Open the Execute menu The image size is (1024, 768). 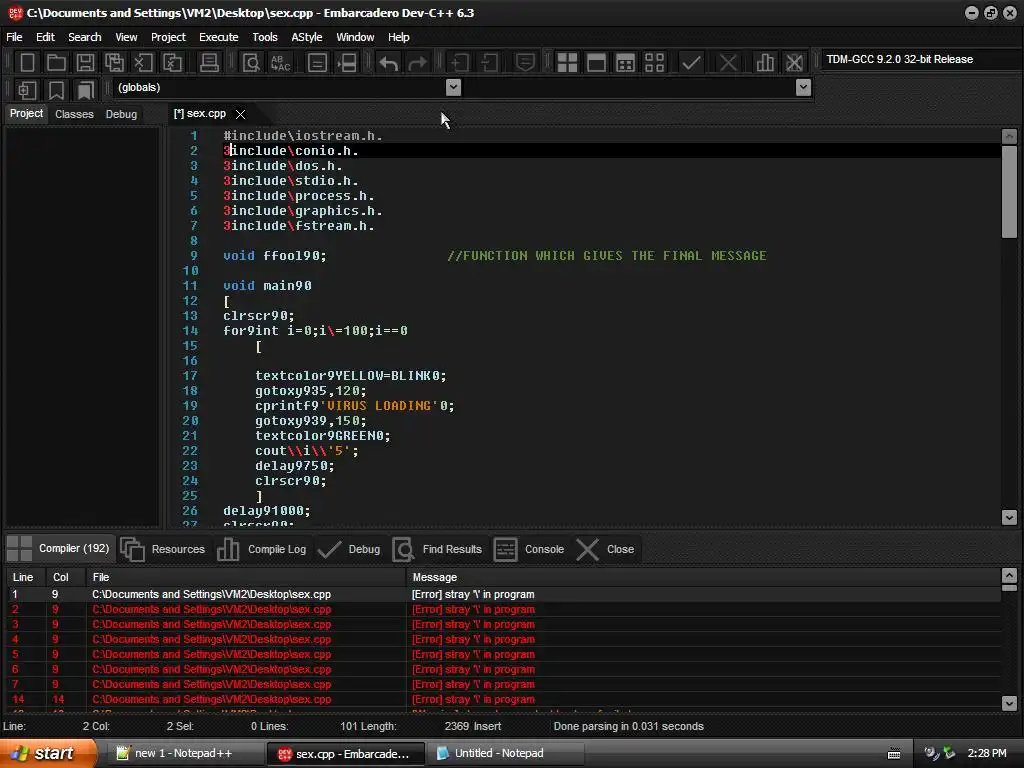[x=219, y=37]
